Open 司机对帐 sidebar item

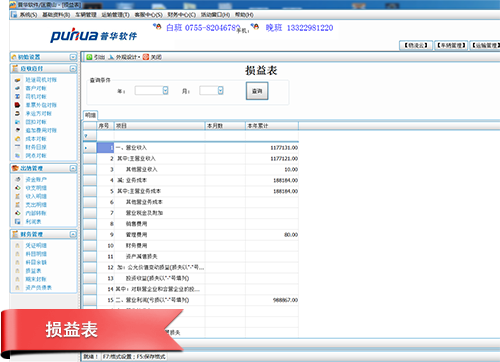coord(36,96)
